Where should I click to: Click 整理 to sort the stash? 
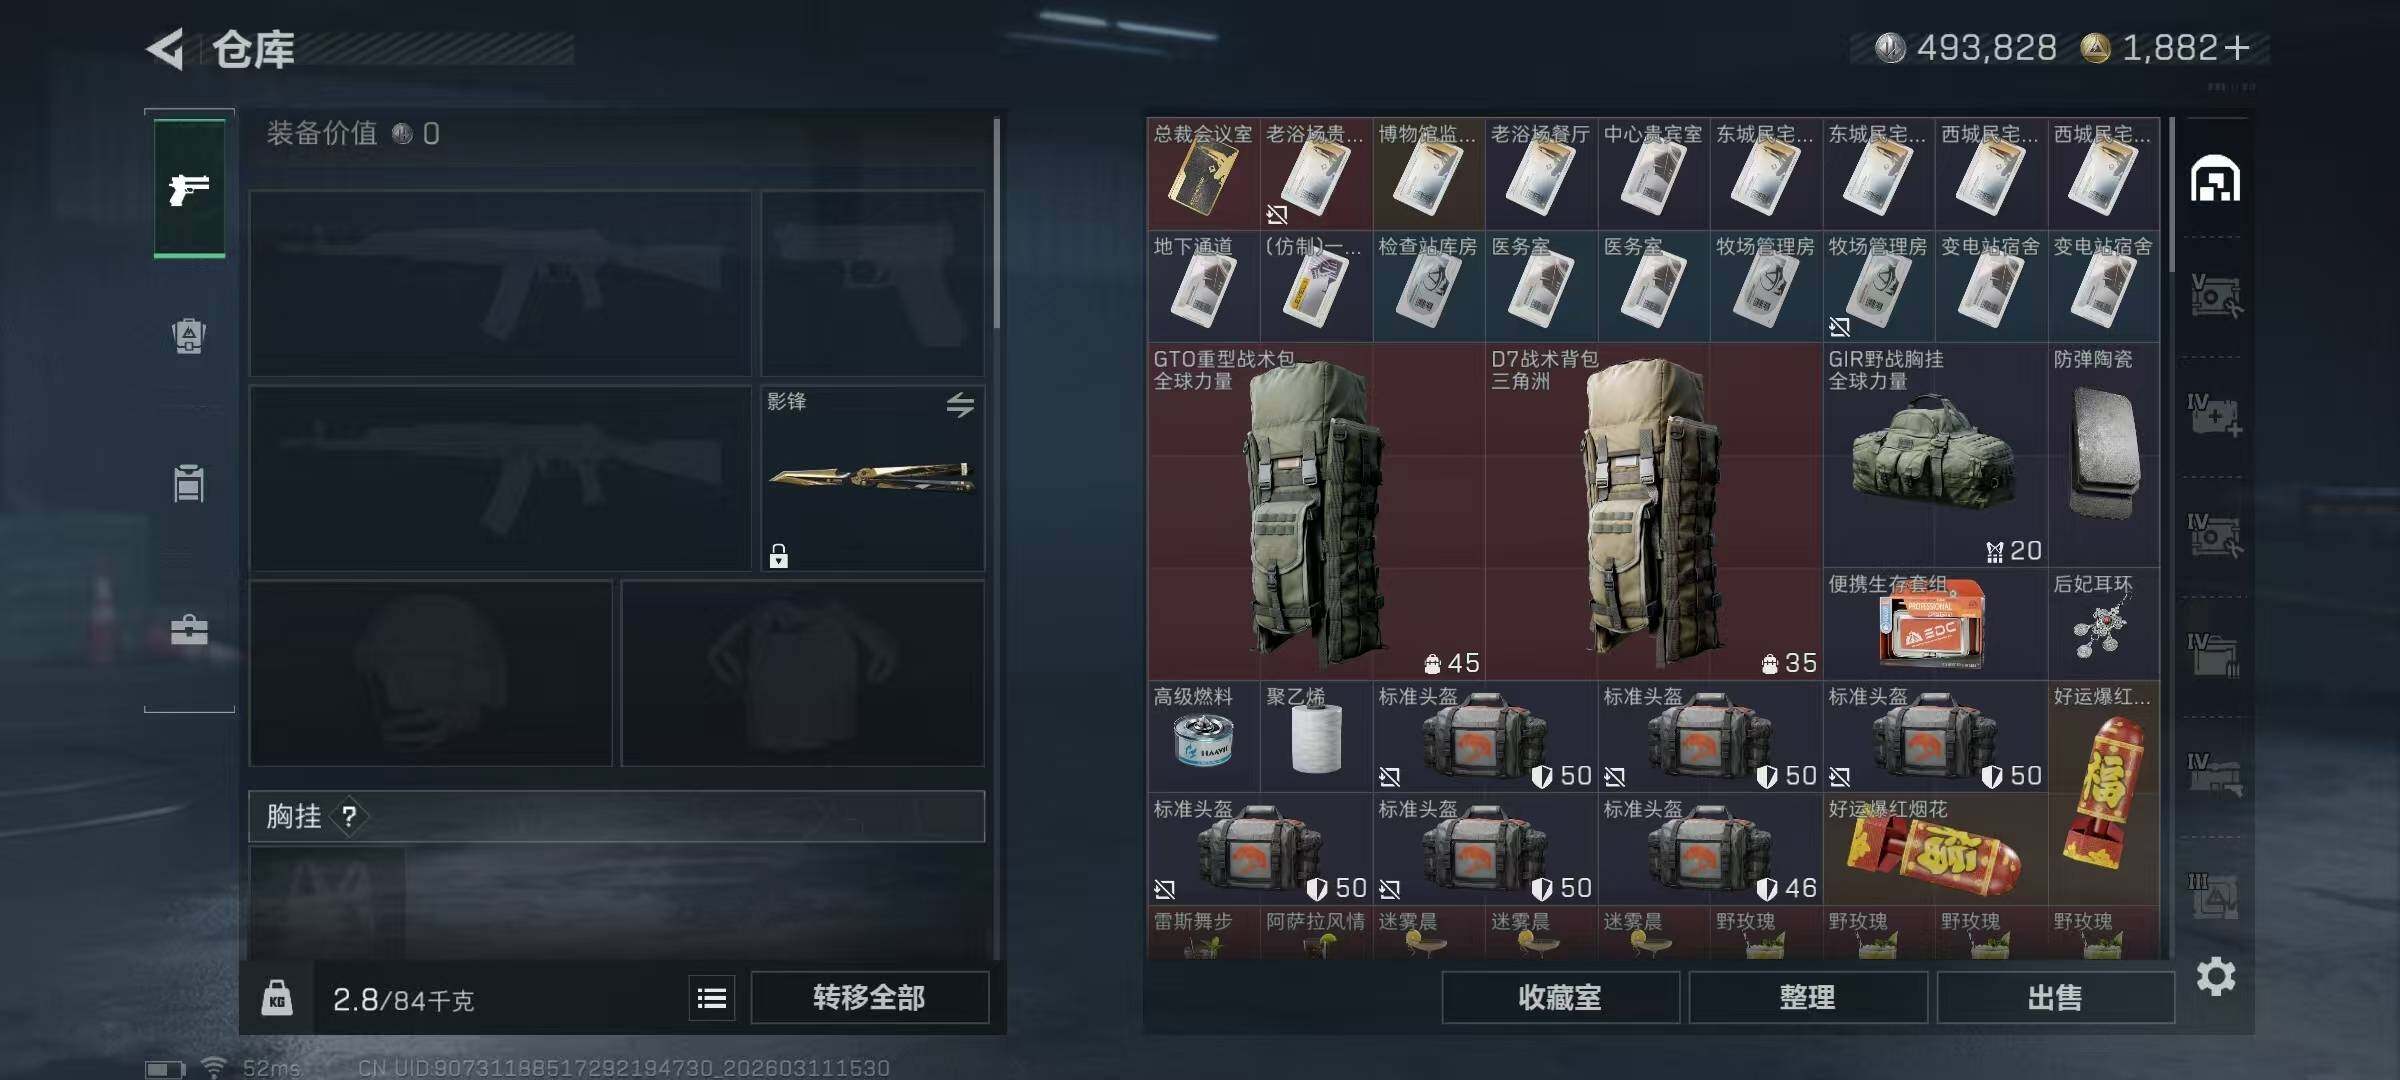coord(1808,998)
